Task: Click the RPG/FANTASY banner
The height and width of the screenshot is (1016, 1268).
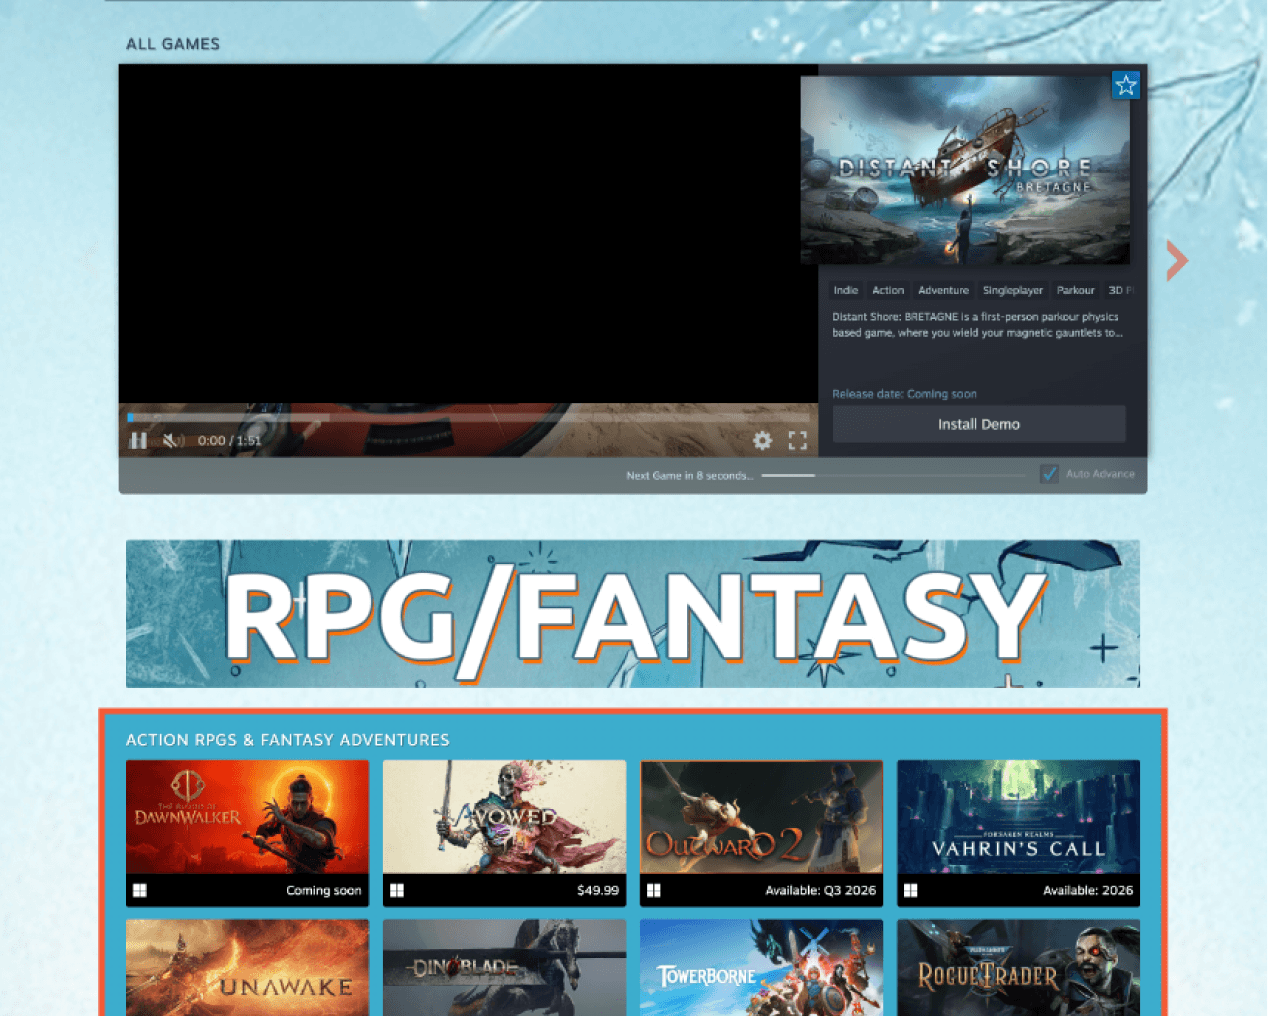Action: [x=633, y=614]
